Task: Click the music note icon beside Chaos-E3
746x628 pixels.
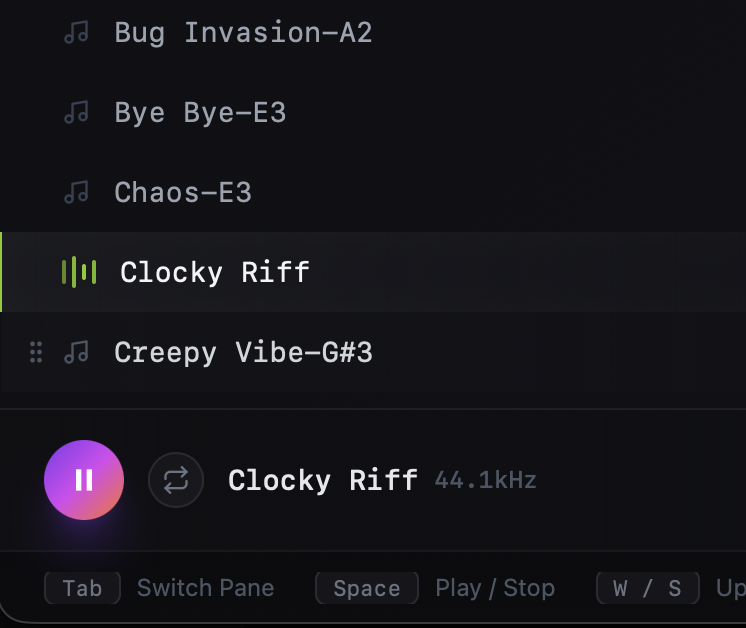Action: [76, 192]
